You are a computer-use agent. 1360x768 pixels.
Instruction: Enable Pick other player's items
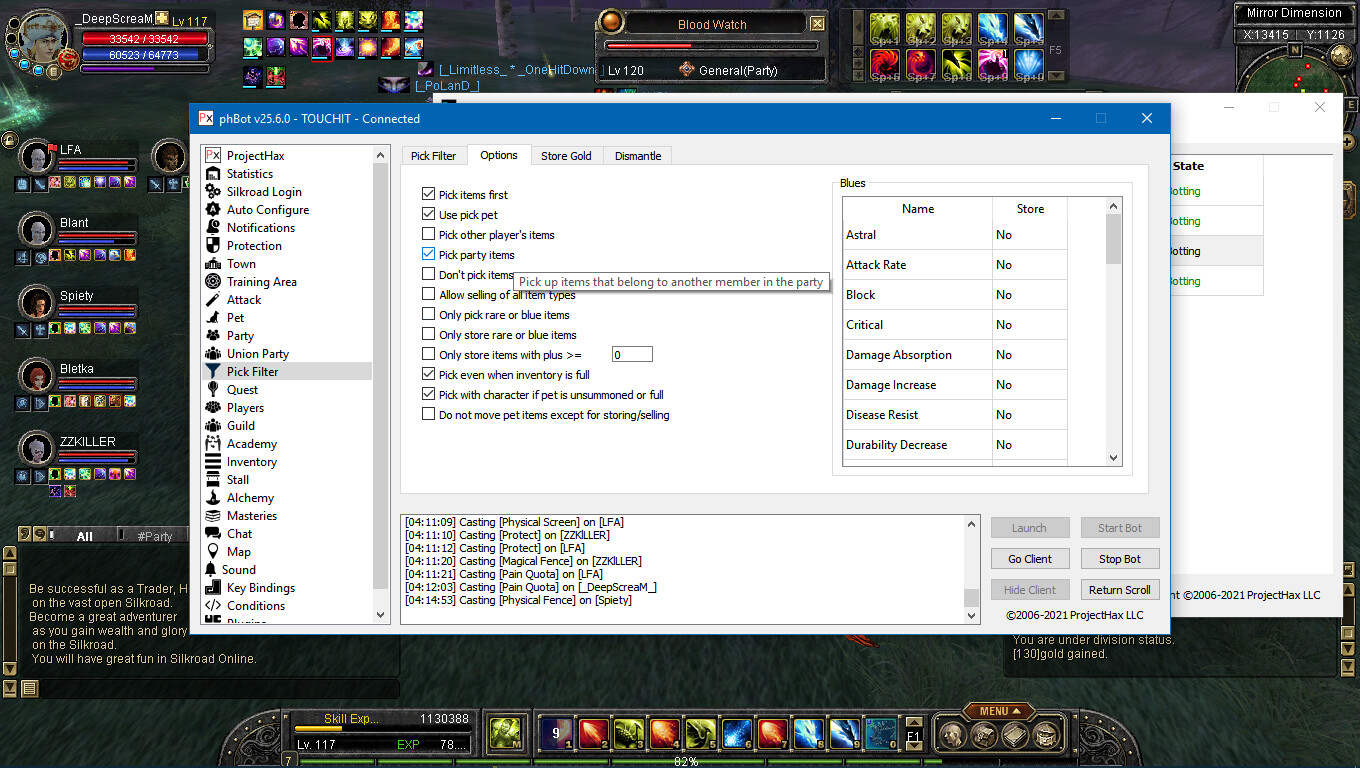[x=429, y=235]
